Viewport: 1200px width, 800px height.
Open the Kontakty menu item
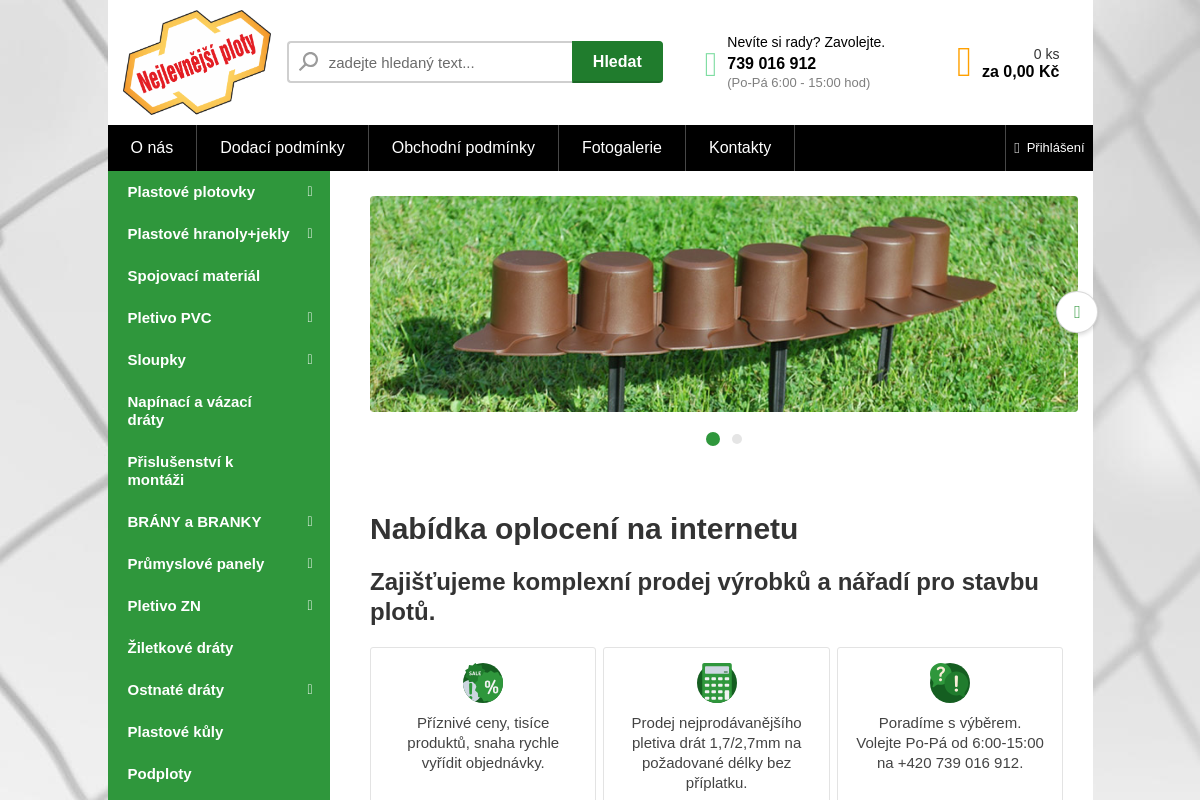[740, 147]
